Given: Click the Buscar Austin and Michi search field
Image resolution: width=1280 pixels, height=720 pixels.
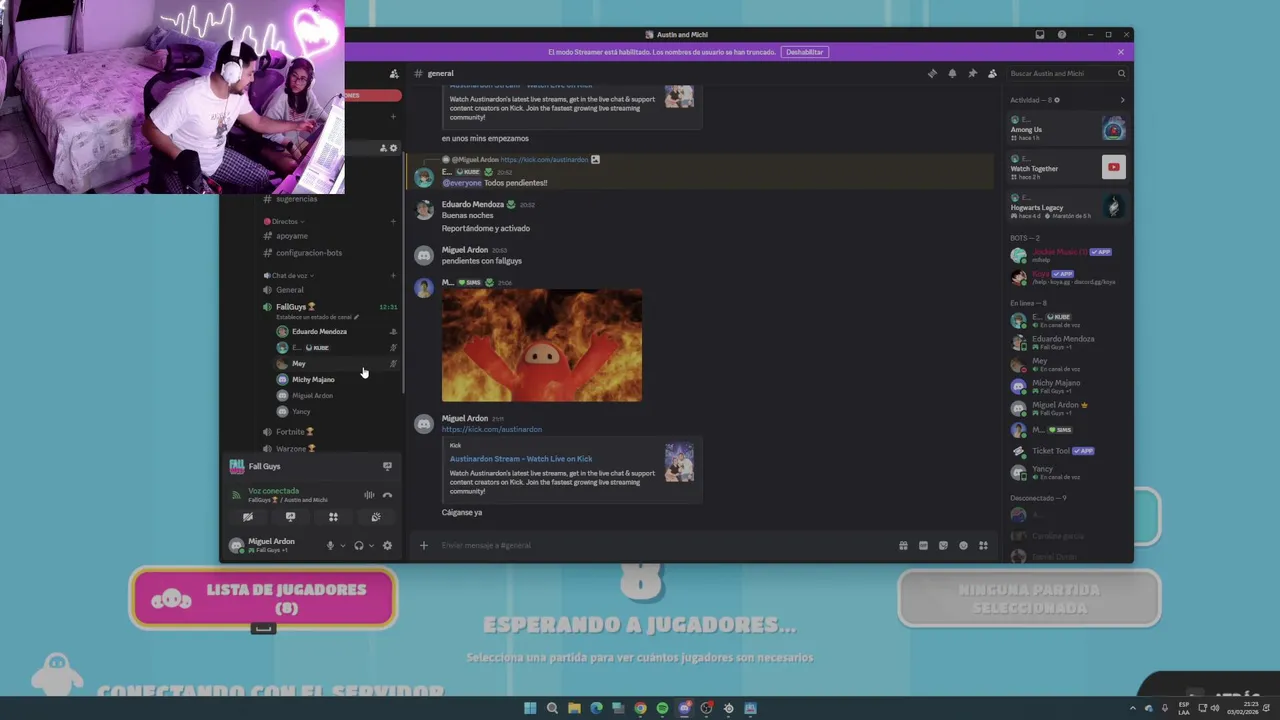Looking at the screenshot, I should 1067,73.
